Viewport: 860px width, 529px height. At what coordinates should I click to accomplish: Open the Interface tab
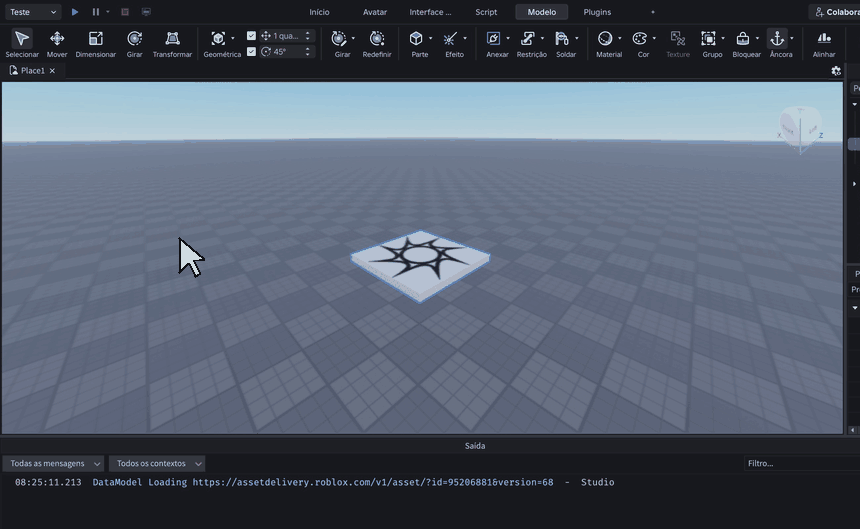430,12
